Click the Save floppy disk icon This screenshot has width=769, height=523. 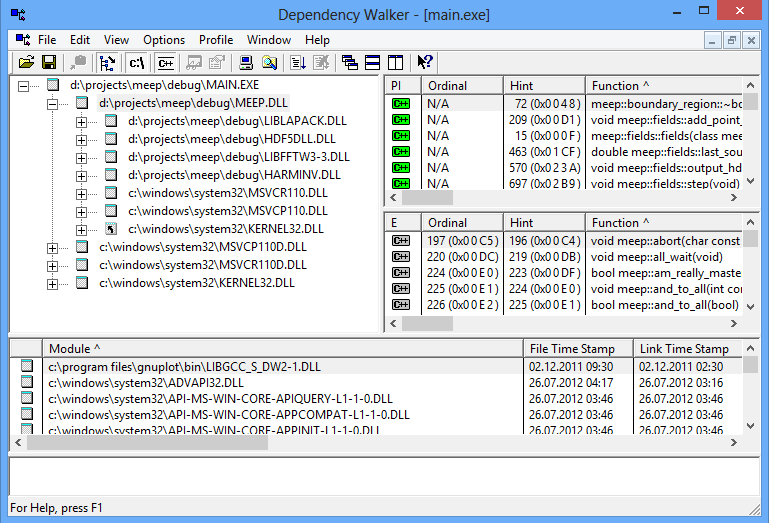(x=47, y=63)
